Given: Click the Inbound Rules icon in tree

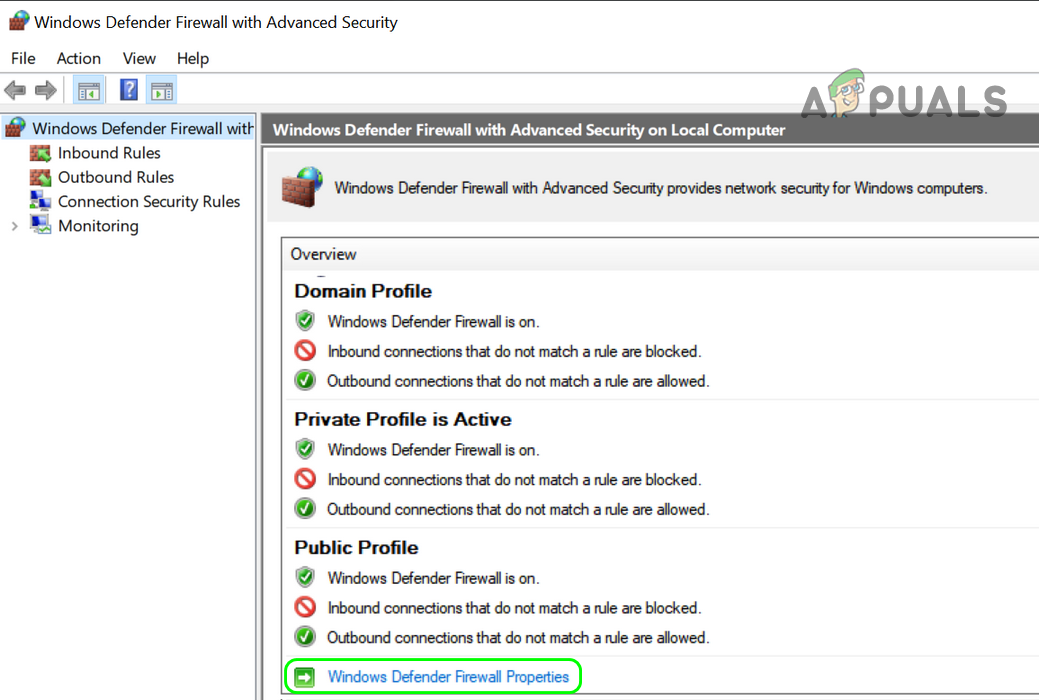Looking at the screenshot, I should (40, 153).
